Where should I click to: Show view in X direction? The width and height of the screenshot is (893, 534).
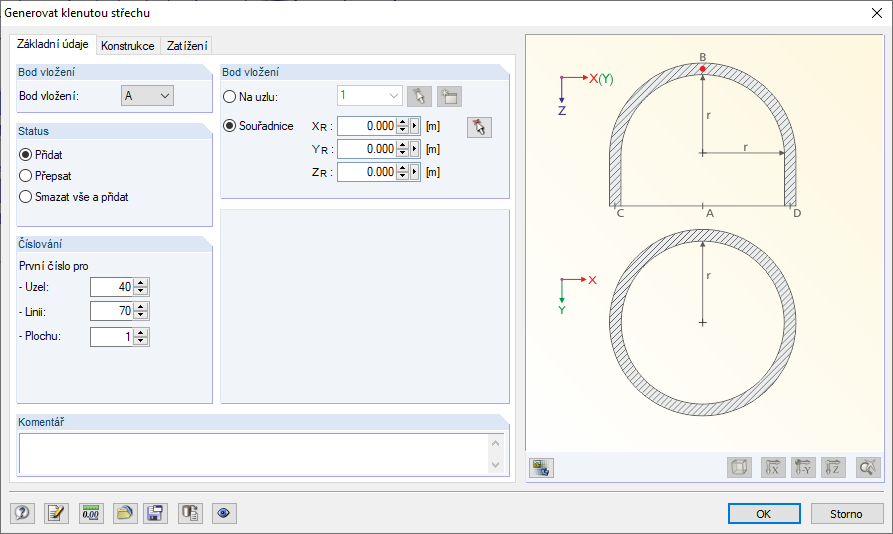(773, 468)
